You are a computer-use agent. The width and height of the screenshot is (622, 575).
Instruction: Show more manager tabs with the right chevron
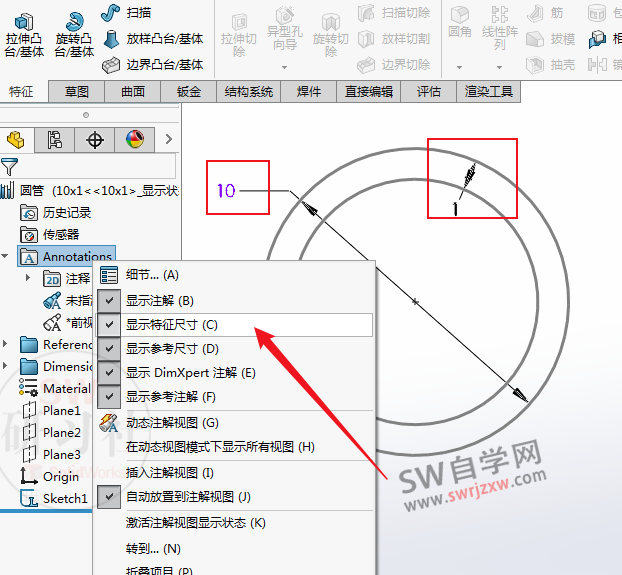click(169, 139)
